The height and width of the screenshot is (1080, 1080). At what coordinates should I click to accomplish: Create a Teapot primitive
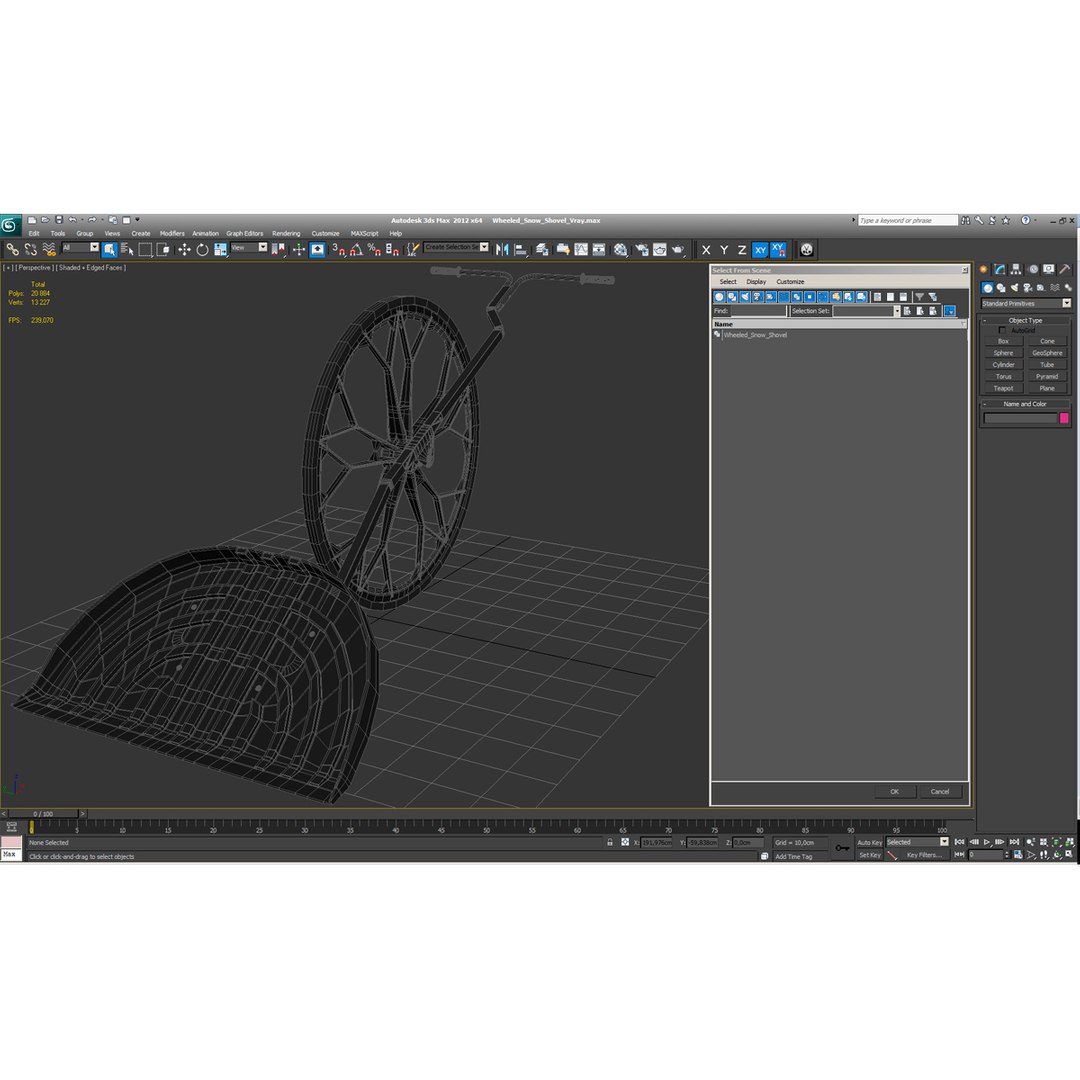click(1003, 388)
